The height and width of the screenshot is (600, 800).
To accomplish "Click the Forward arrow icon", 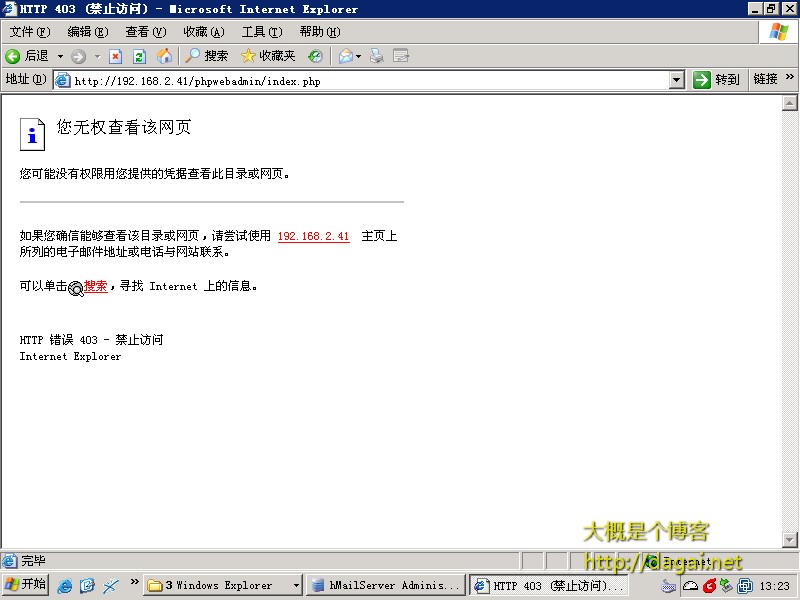I will (78, 56).
